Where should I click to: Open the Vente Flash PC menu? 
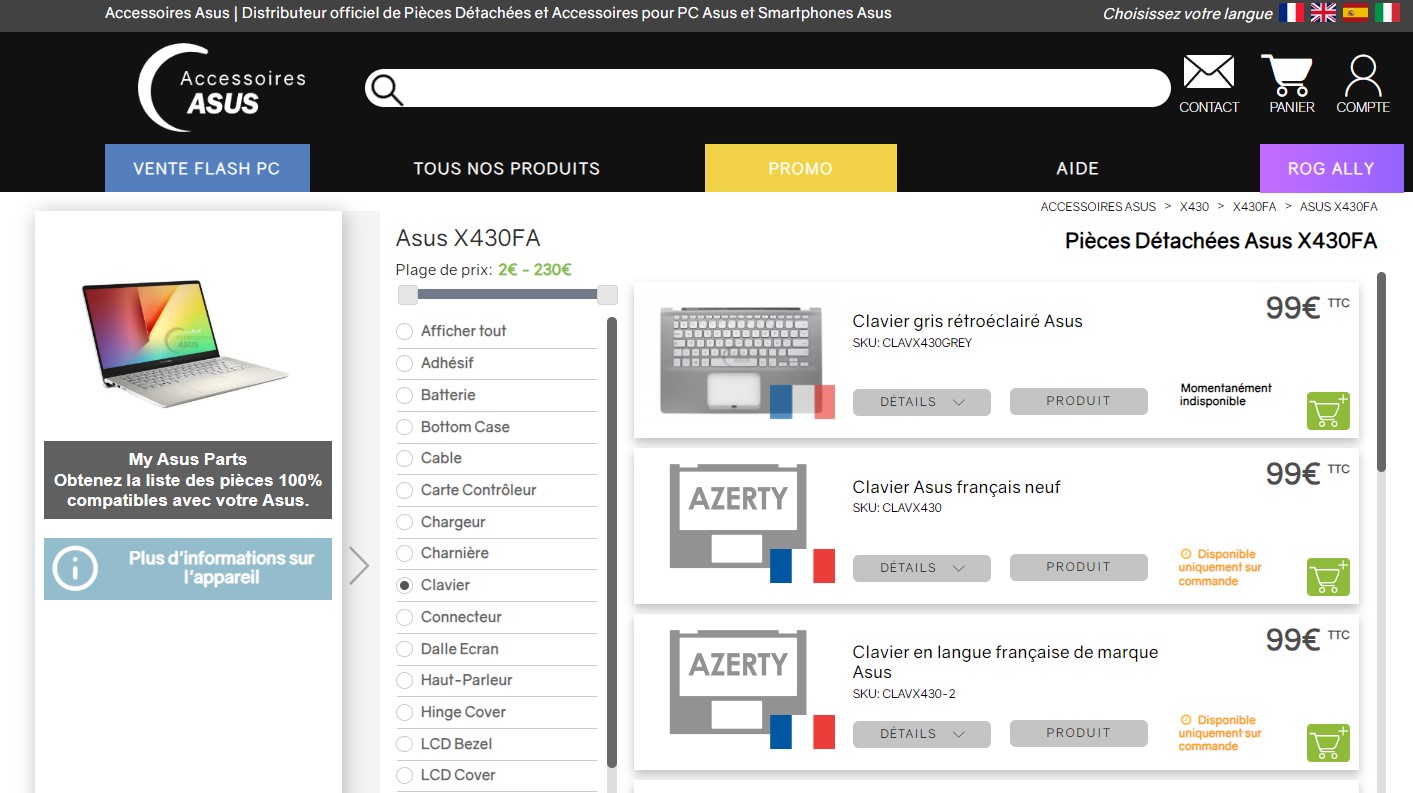pyautogui.click(x=207, y=168)
